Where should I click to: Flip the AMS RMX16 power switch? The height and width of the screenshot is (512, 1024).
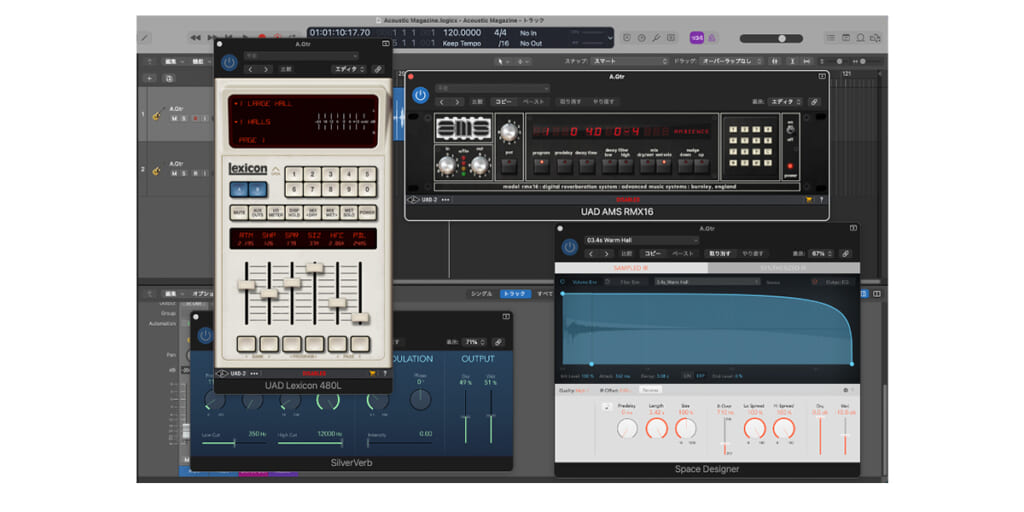point(790,129)
